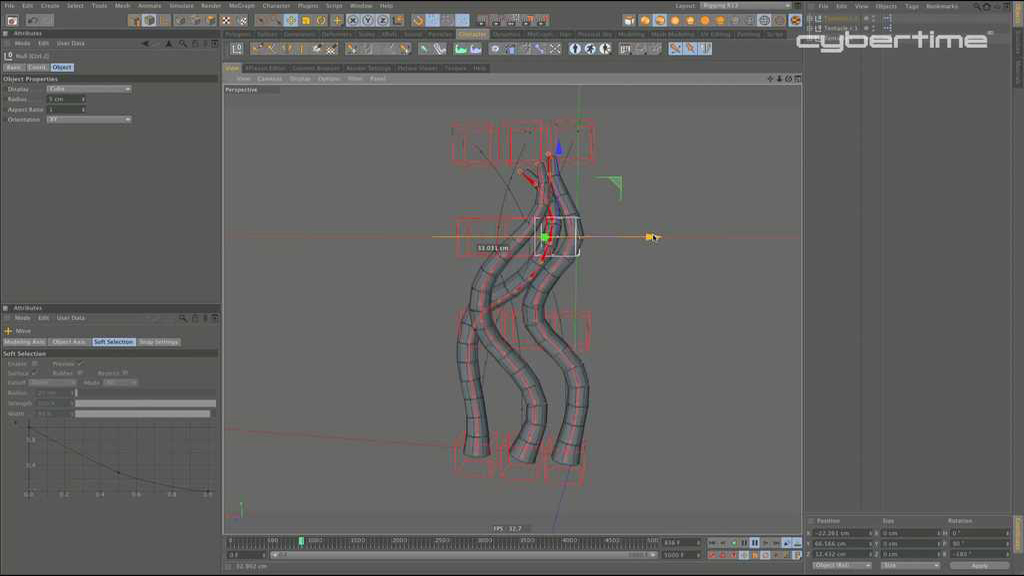Select the Scale tool icon
The height and width of the screenshot is (576, 1024).
pos(306,20)
